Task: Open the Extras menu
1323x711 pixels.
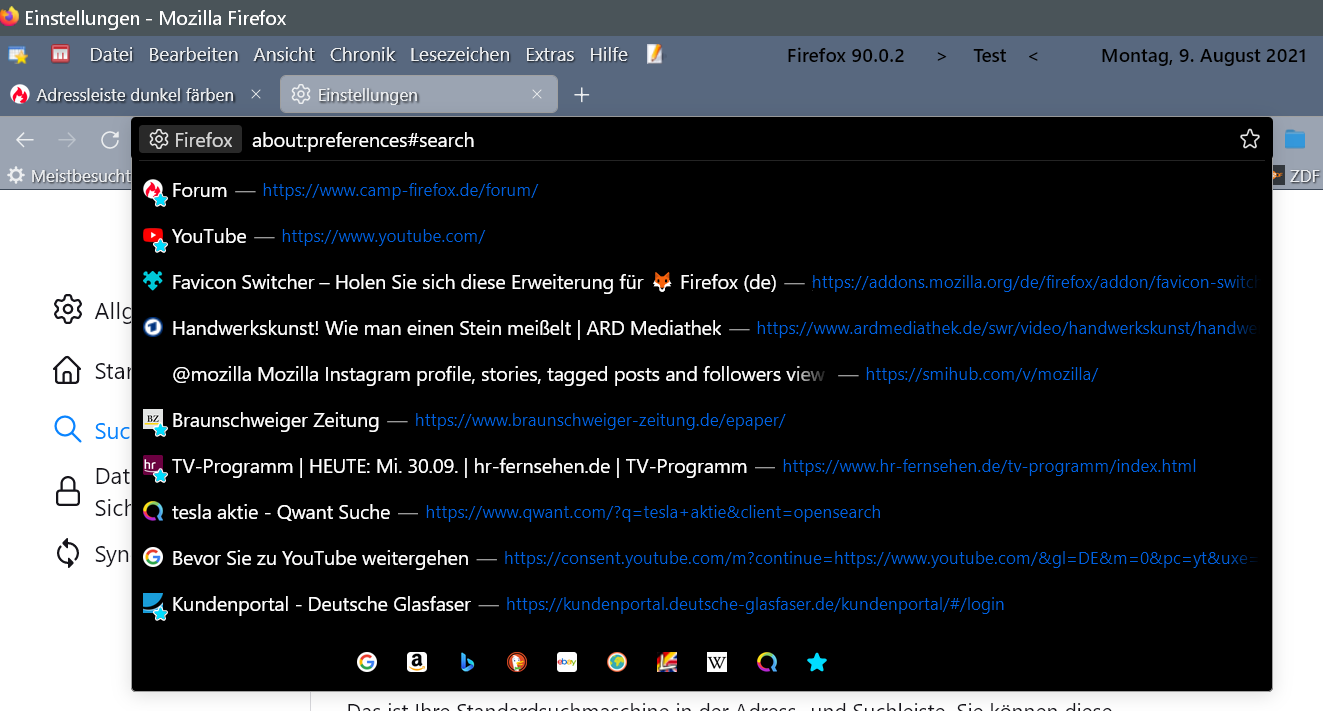Action: point(549,55)
